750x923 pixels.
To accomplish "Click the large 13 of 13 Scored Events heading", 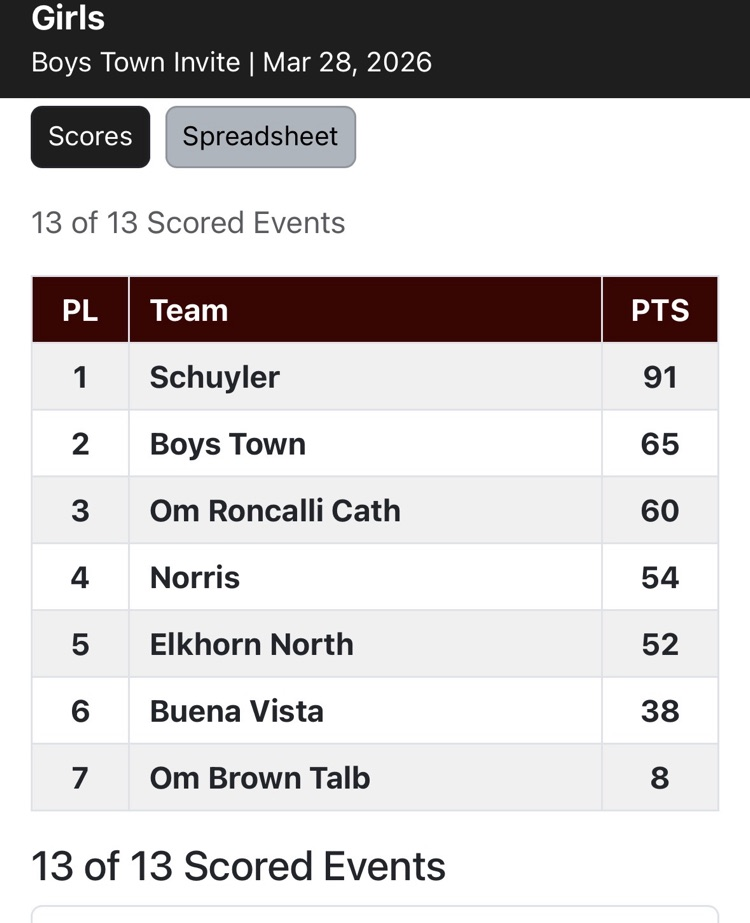I will click(238, 866).
